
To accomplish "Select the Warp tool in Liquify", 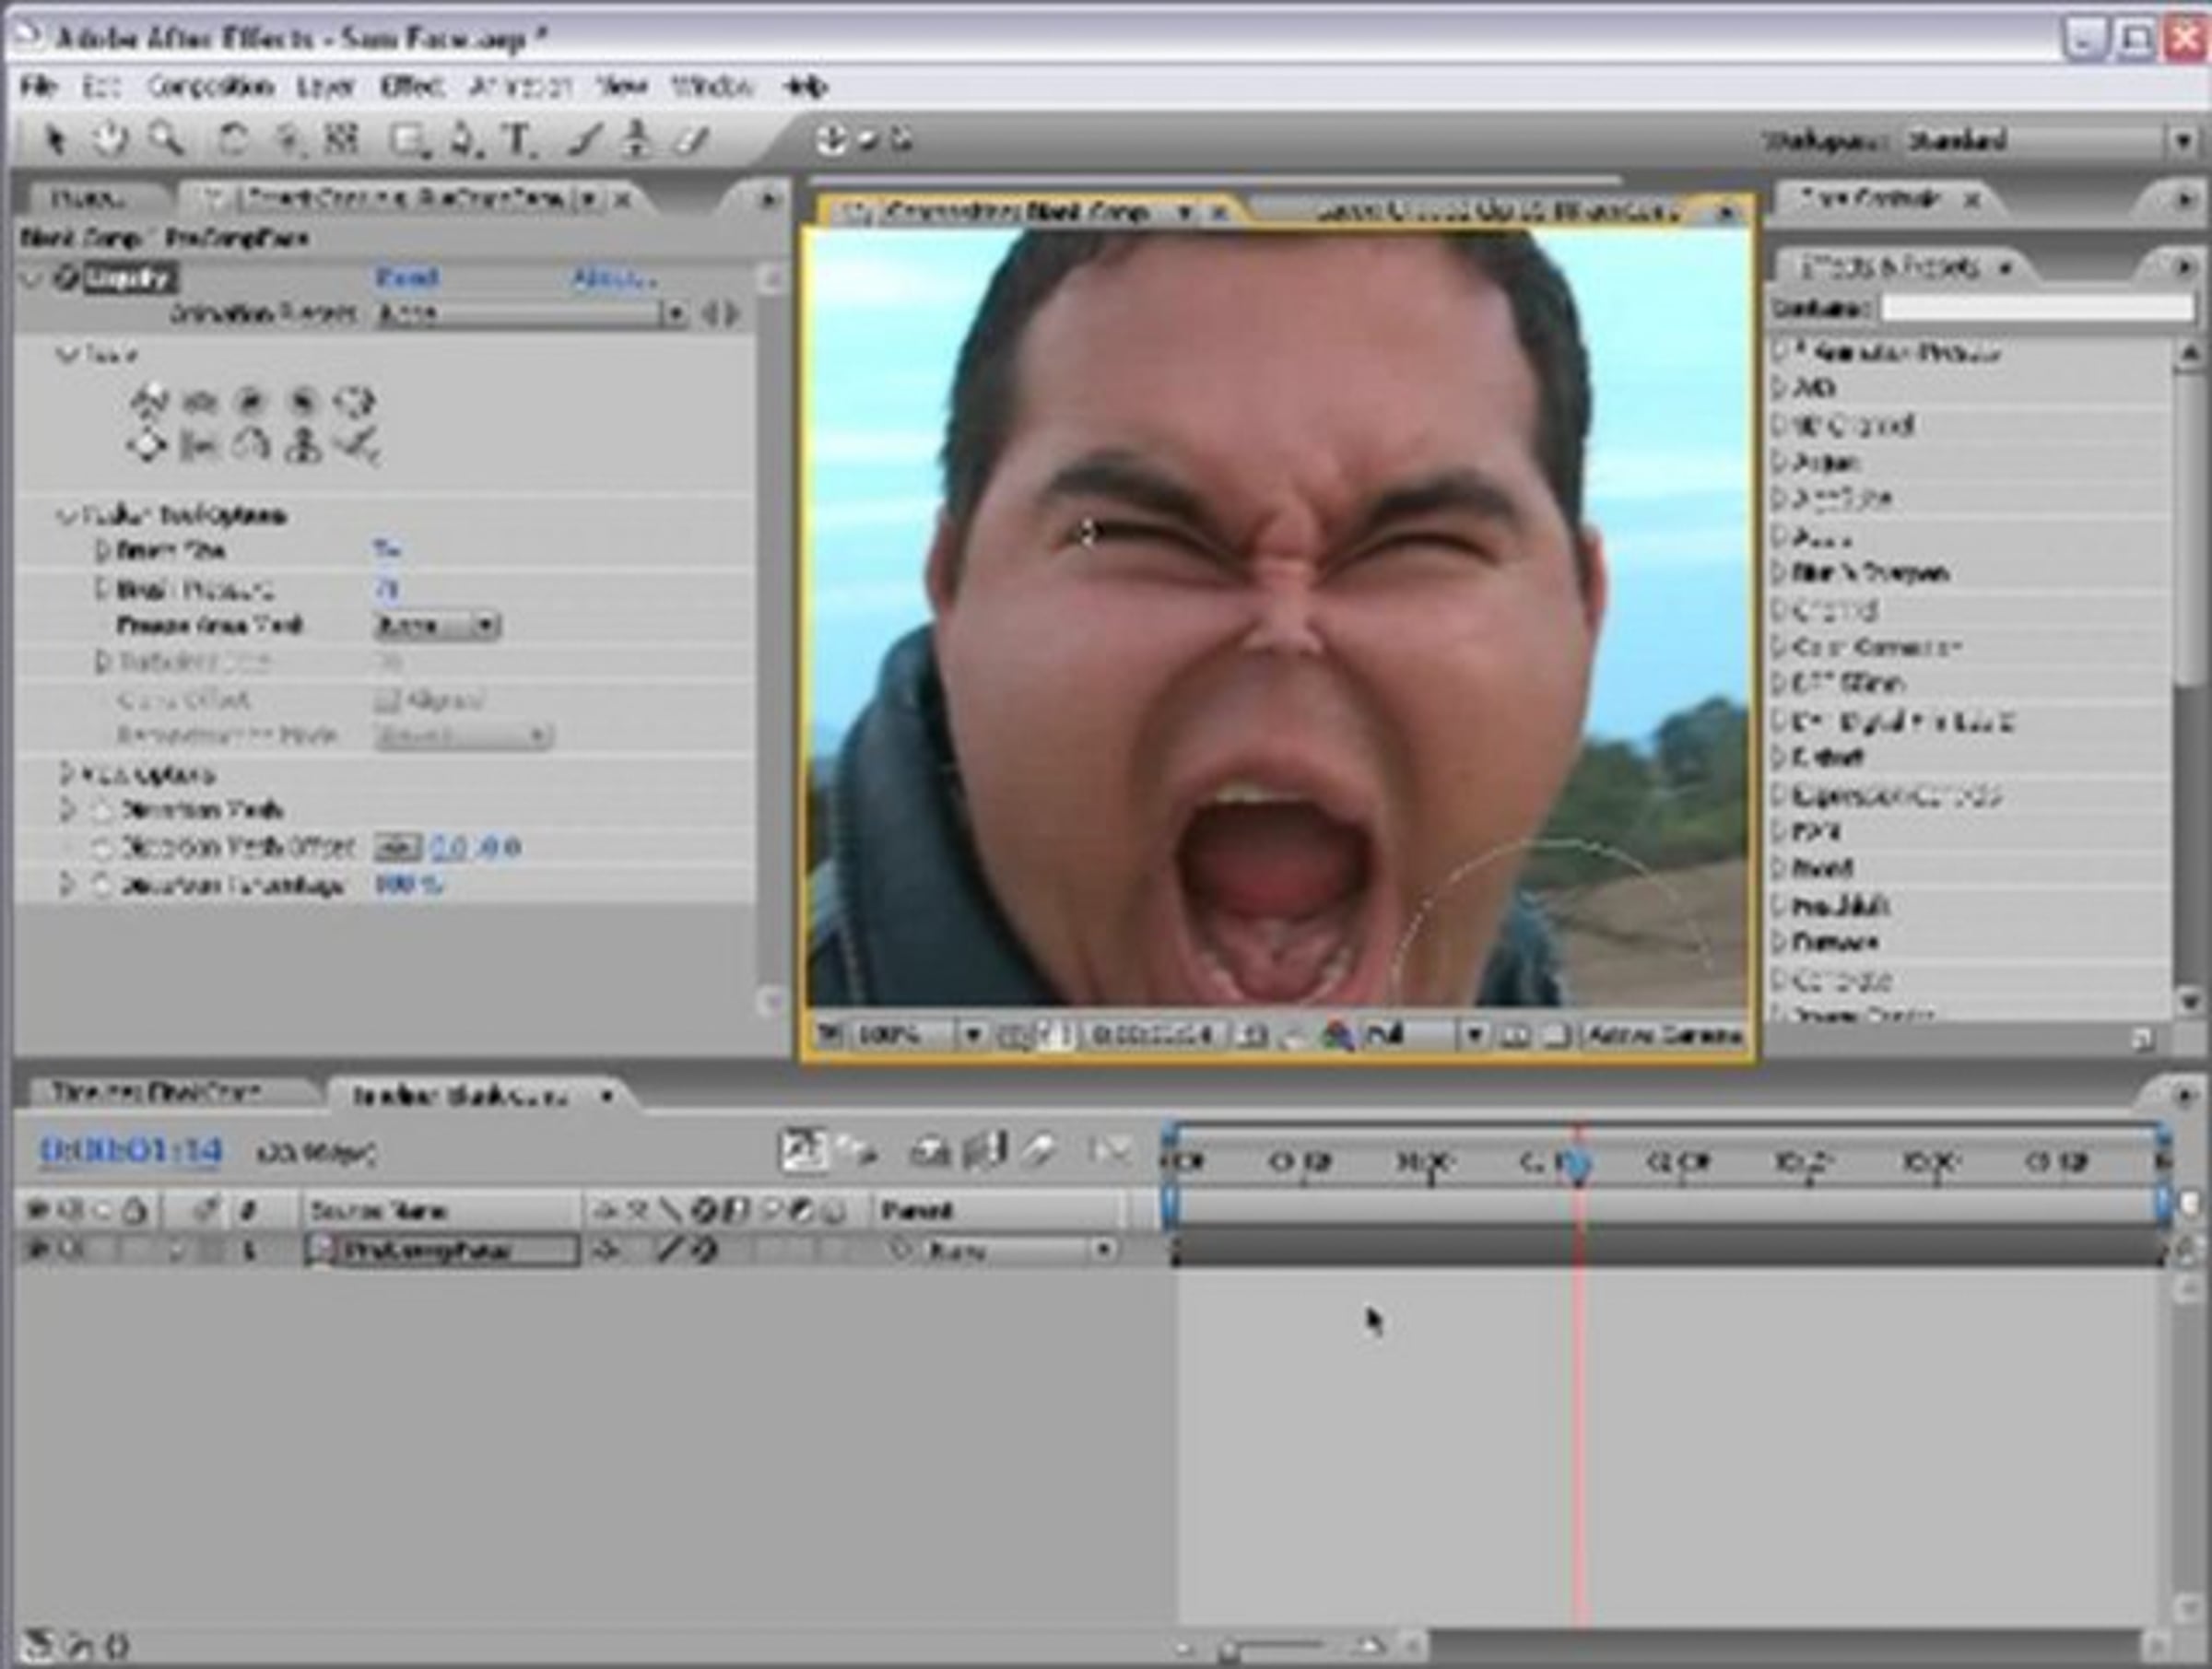I will (149, 401).
